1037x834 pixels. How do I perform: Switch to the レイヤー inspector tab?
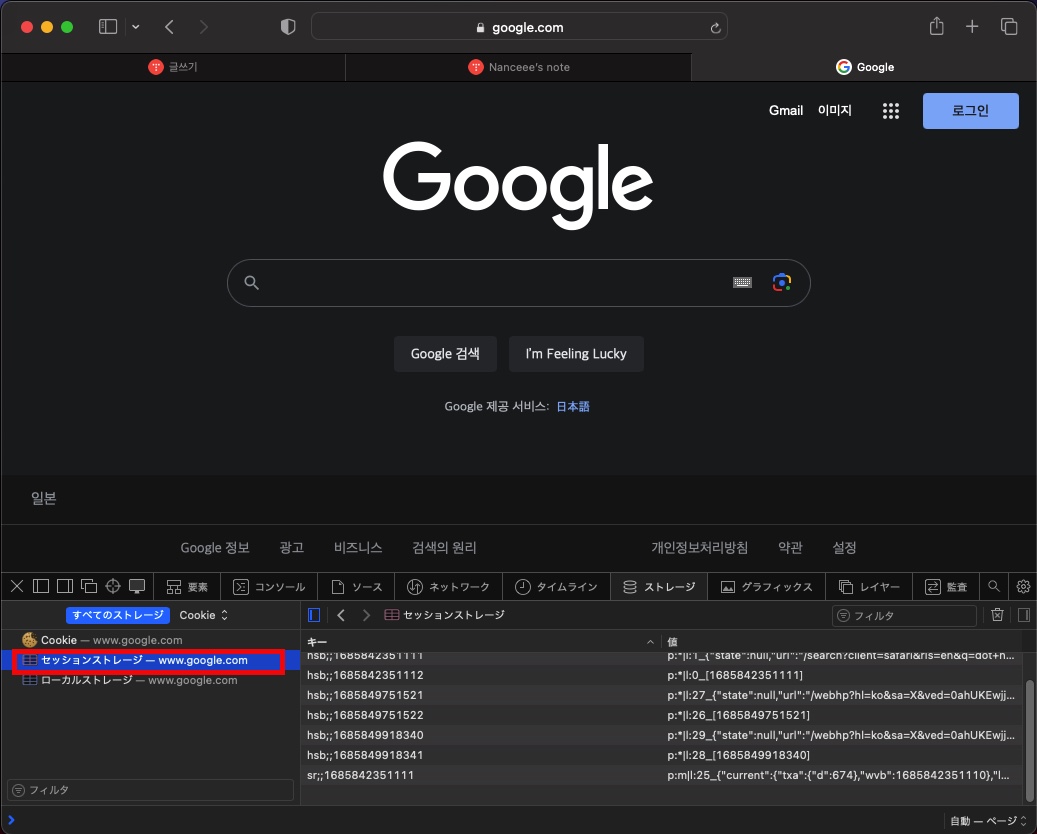(869, 587)
